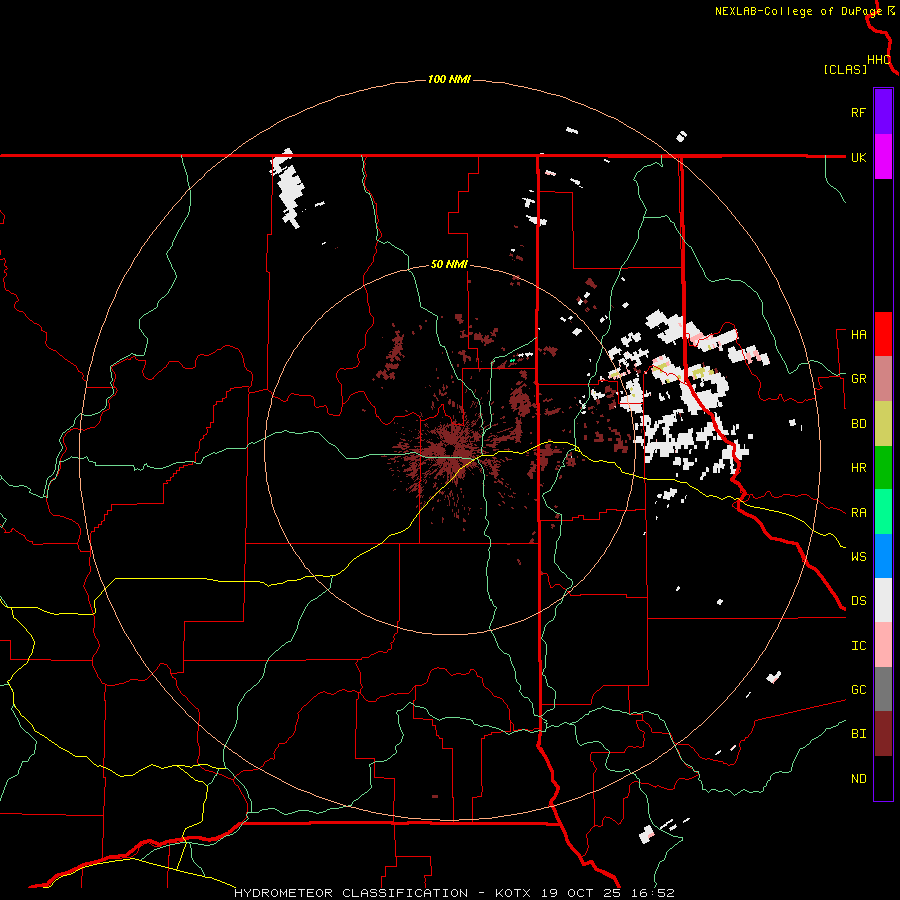Viewport: 900px width, 900px height.
Task: Click the ND black legend swatch
Action: point(883,778)
